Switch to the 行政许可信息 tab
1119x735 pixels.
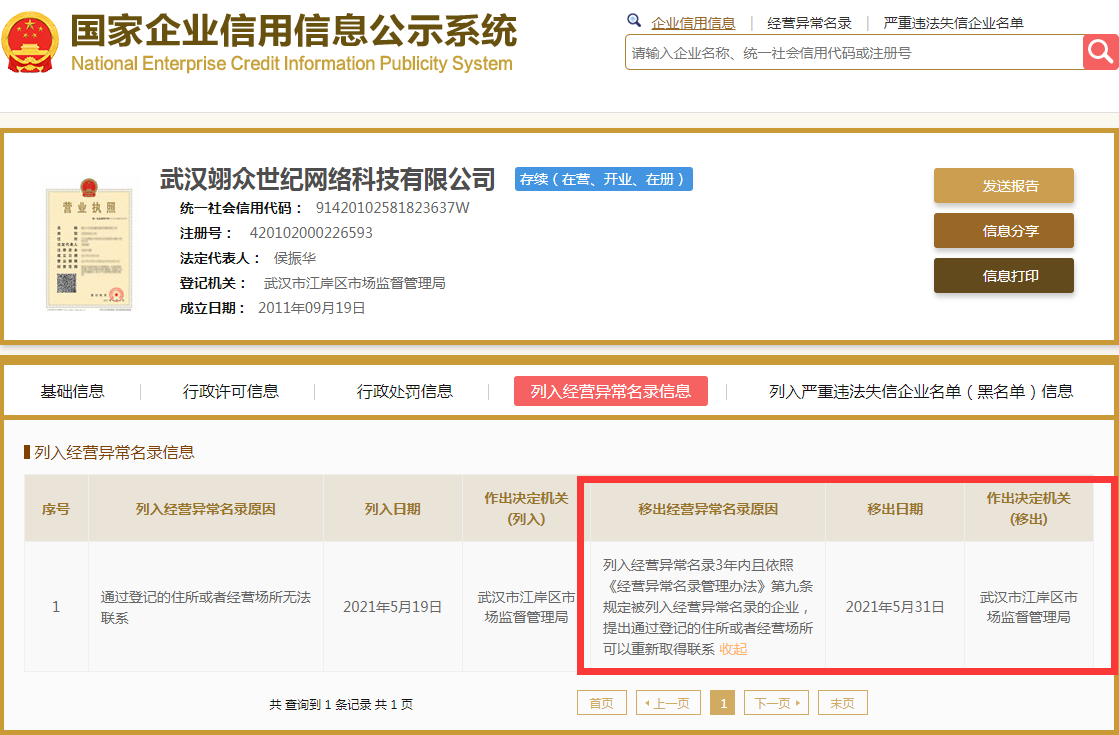(231, 392)
